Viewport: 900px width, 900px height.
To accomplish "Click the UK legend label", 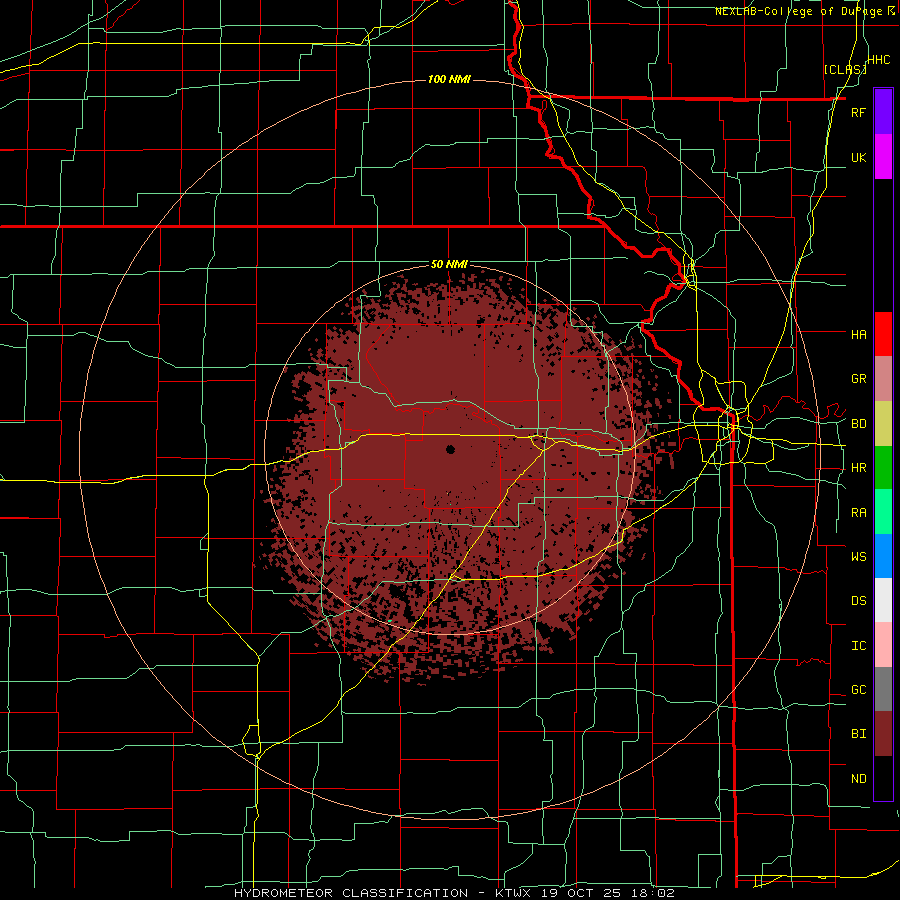I will [x=858, y=157].
